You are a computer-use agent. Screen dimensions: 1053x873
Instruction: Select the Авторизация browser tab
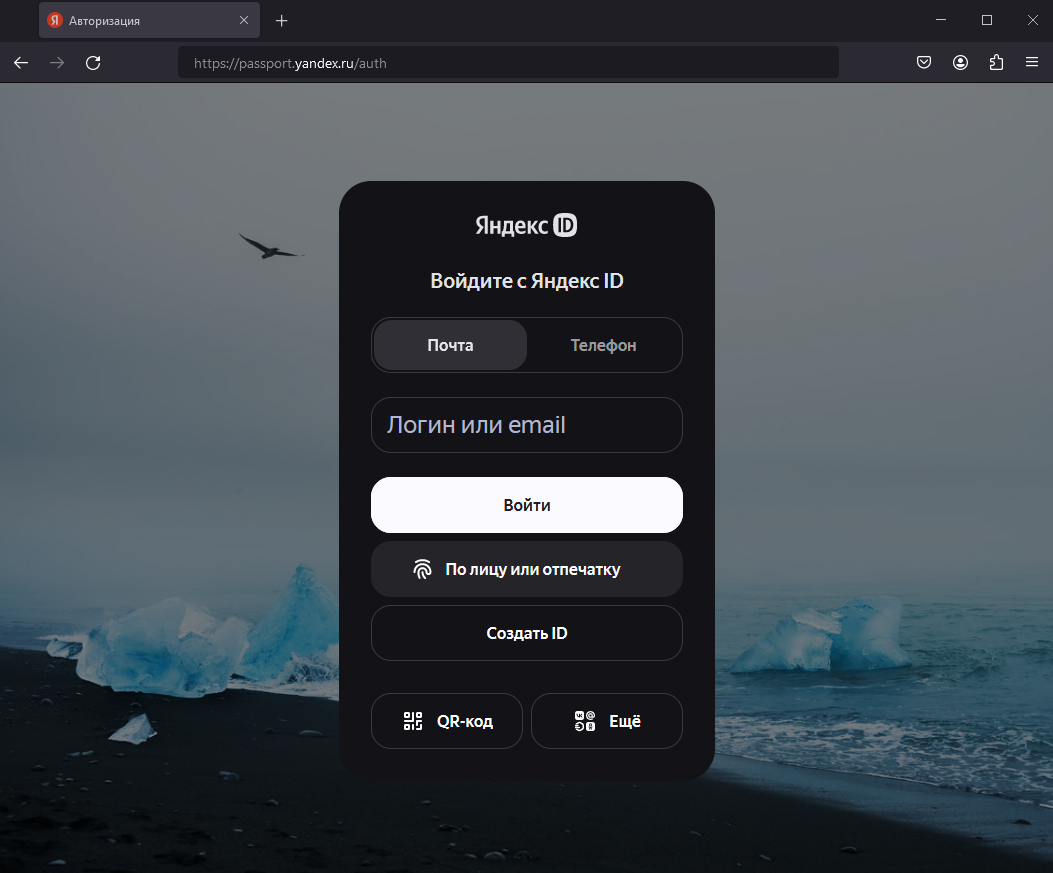tap(140, 20)
